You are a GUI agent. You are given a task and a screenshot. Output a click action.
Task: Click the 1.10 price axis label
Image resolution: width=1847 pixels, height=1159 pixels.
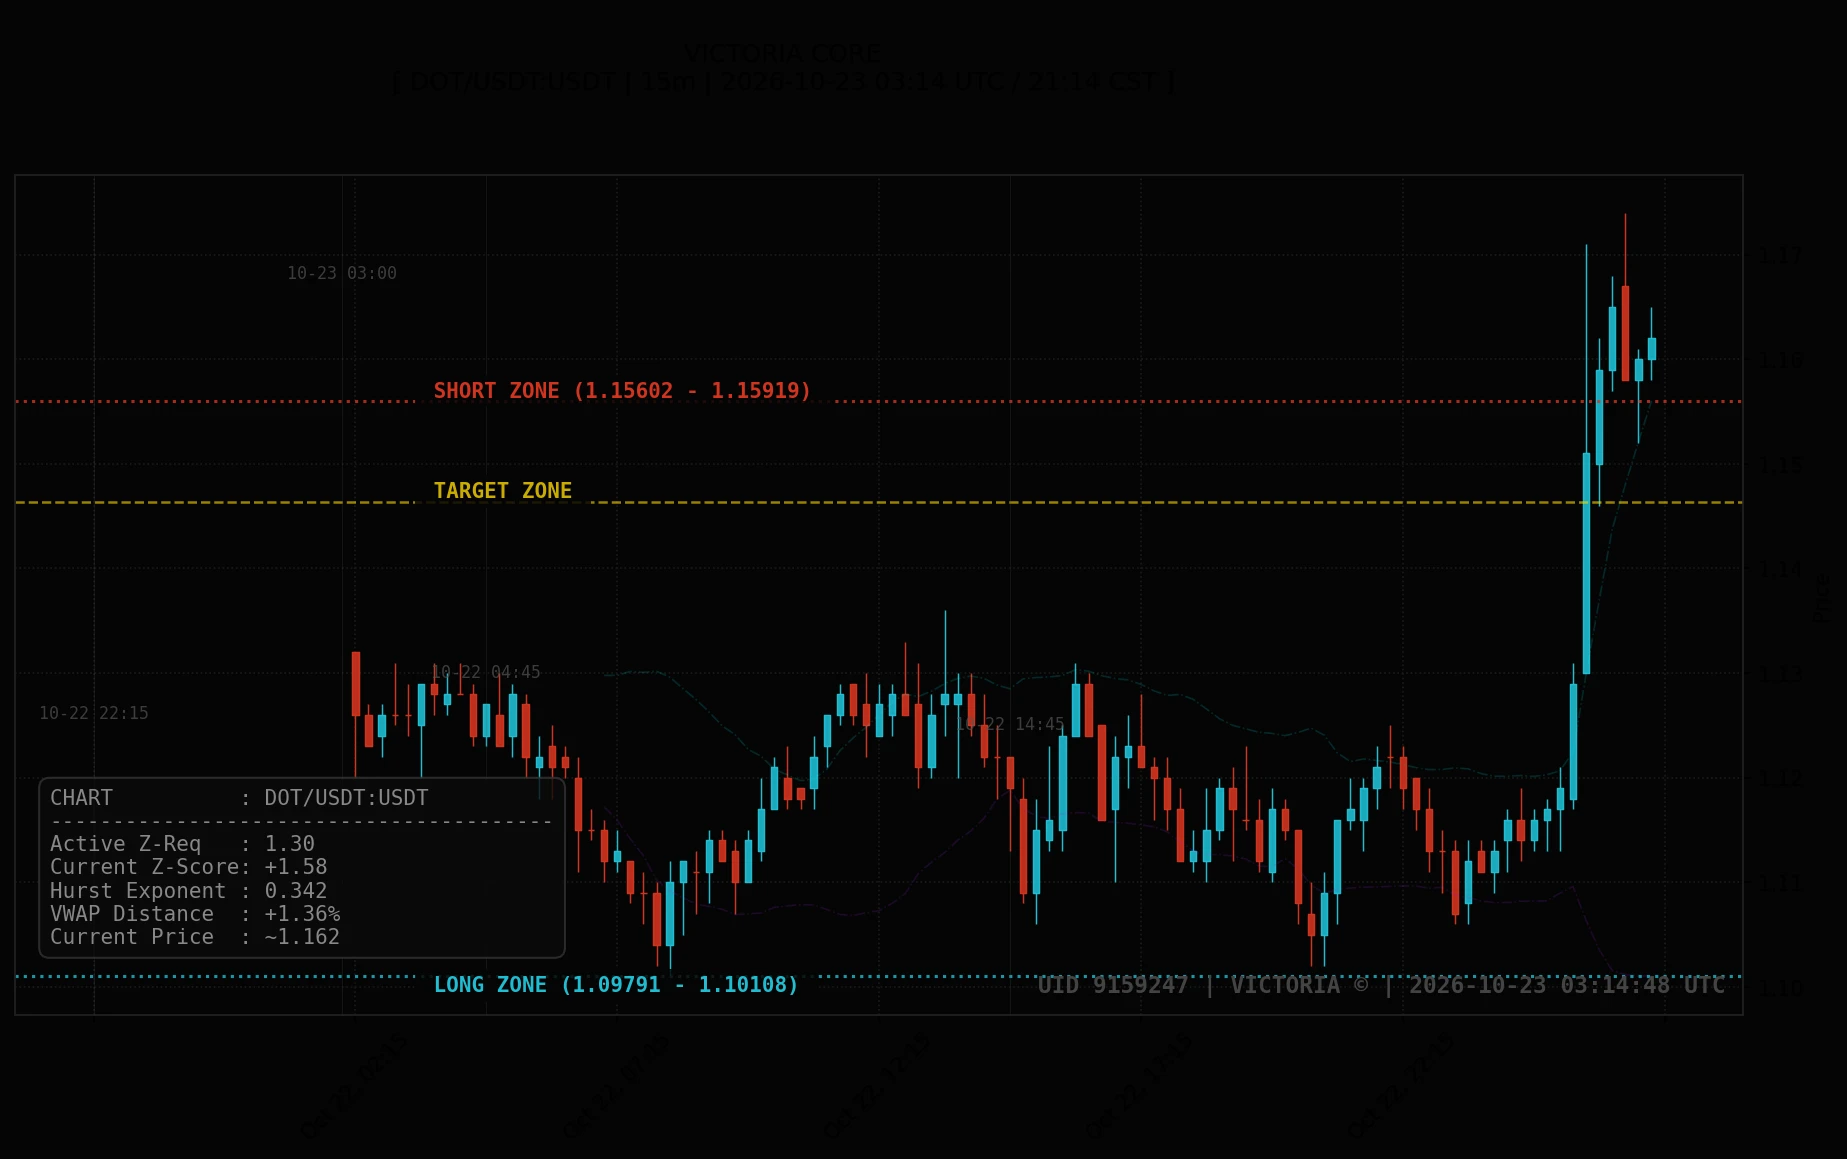tap(1781, 988)
